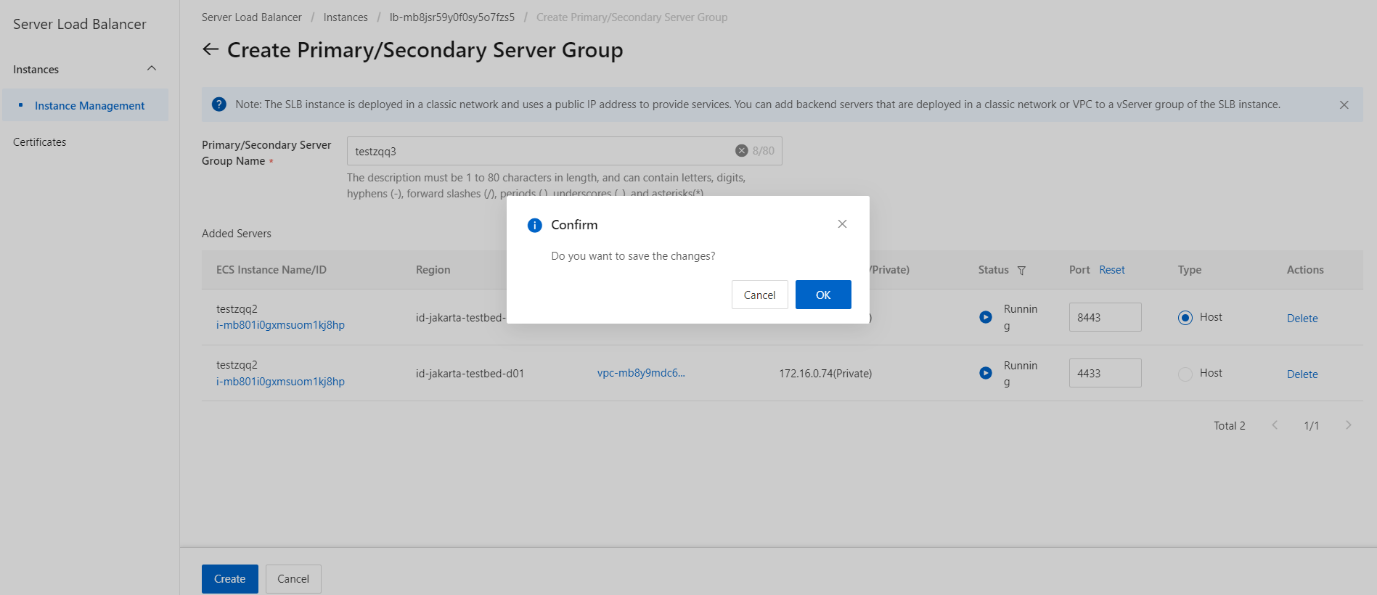Open the instance ID link in the 4433 row

281,381
